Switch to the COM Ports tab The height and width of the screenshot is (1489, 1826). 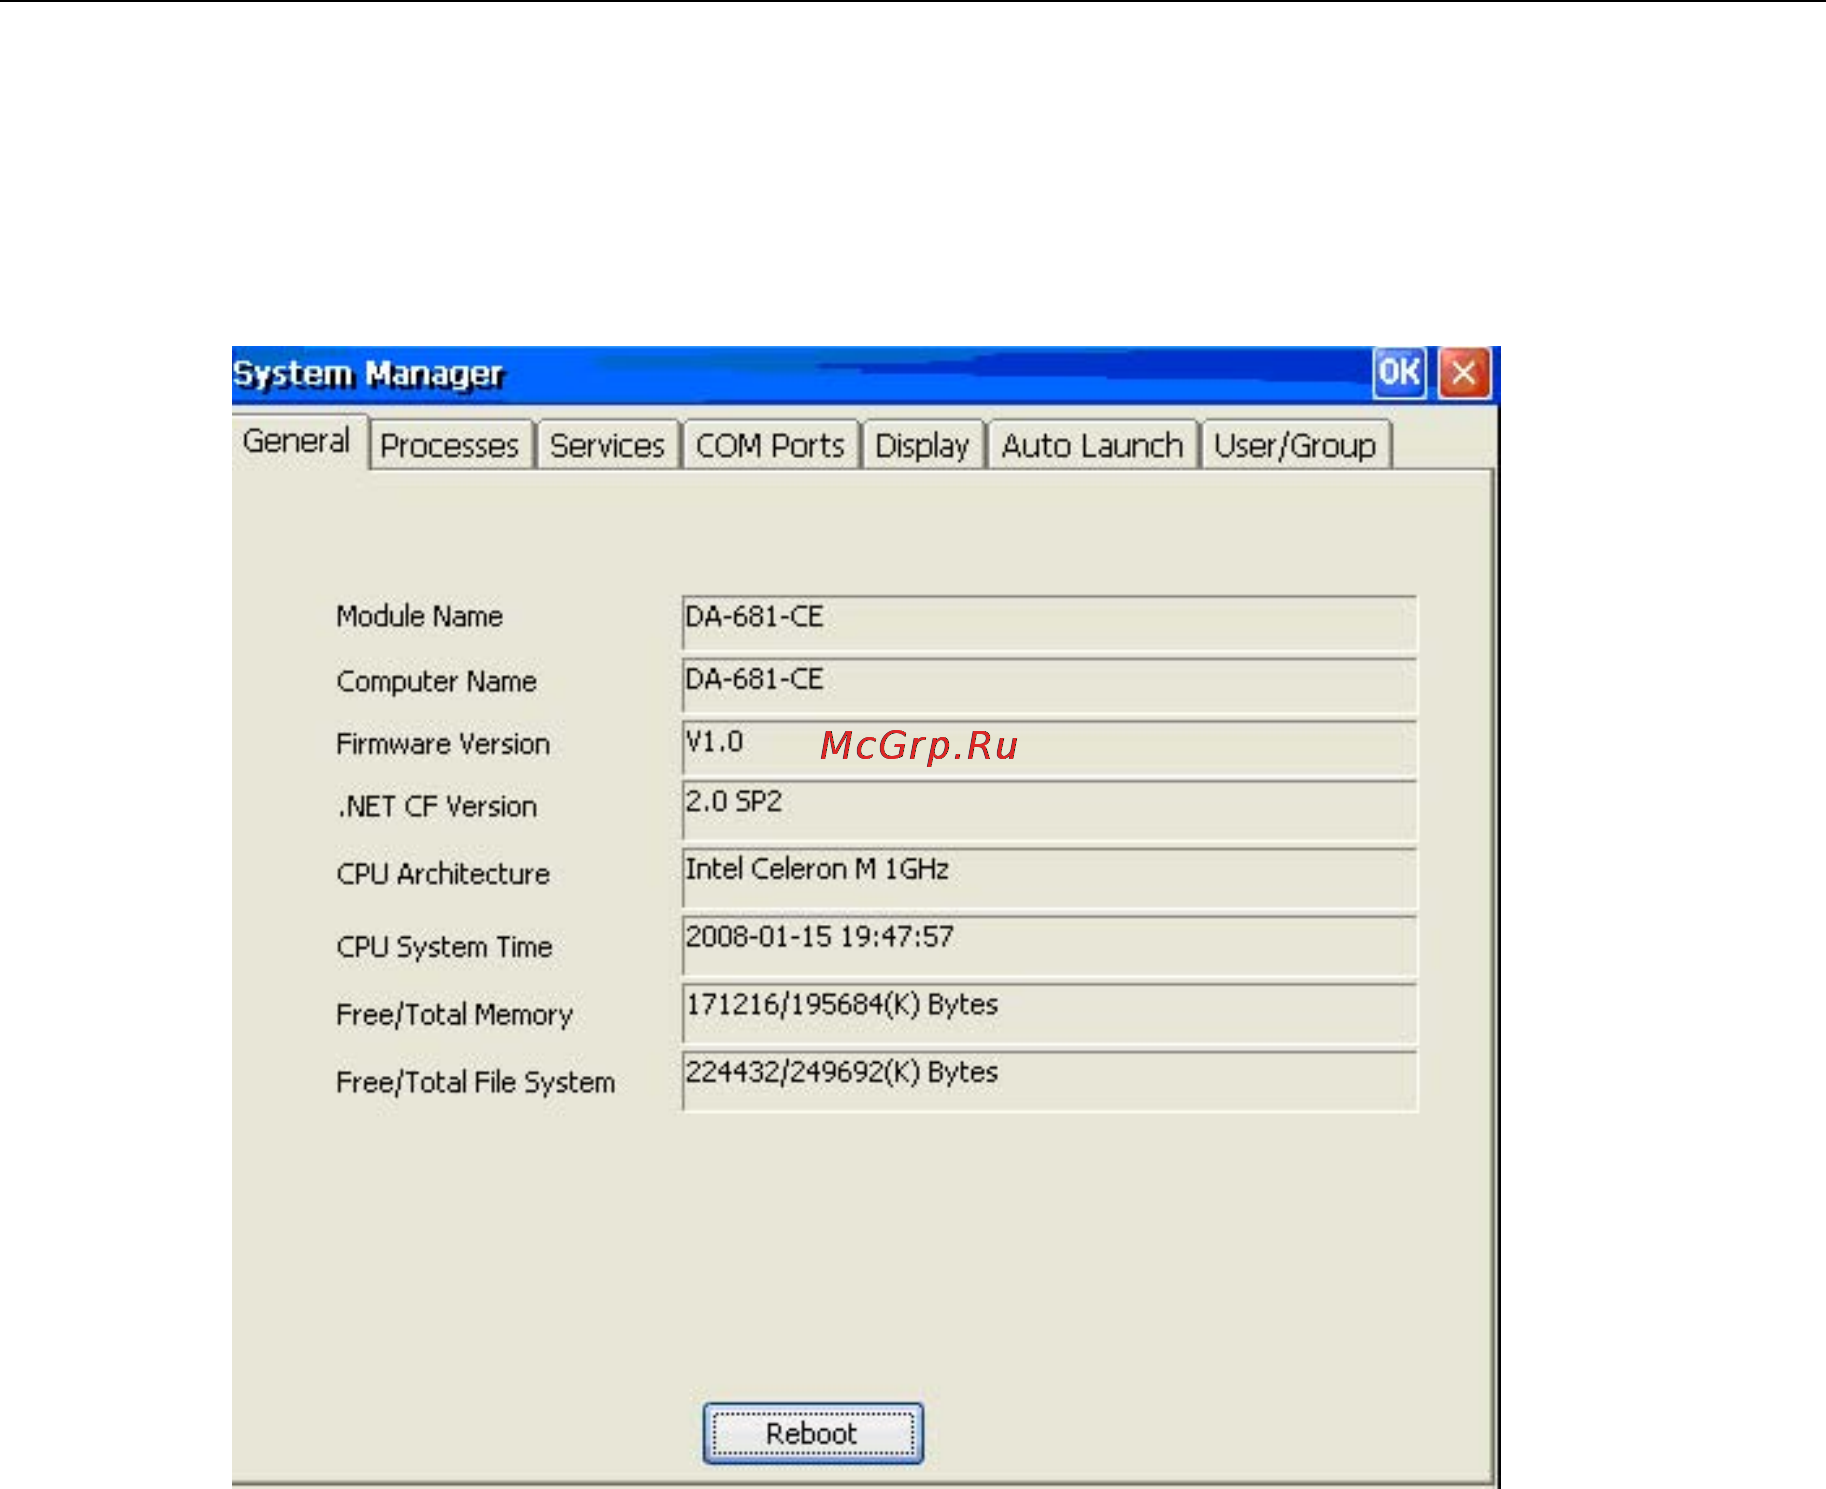pos(770,445)
